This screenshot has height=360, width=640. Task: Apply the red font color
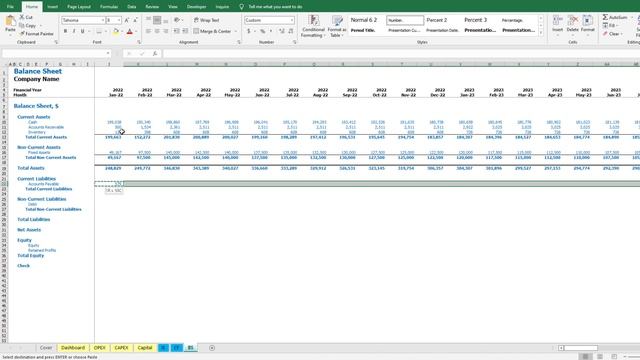click(x=129, y=31)
